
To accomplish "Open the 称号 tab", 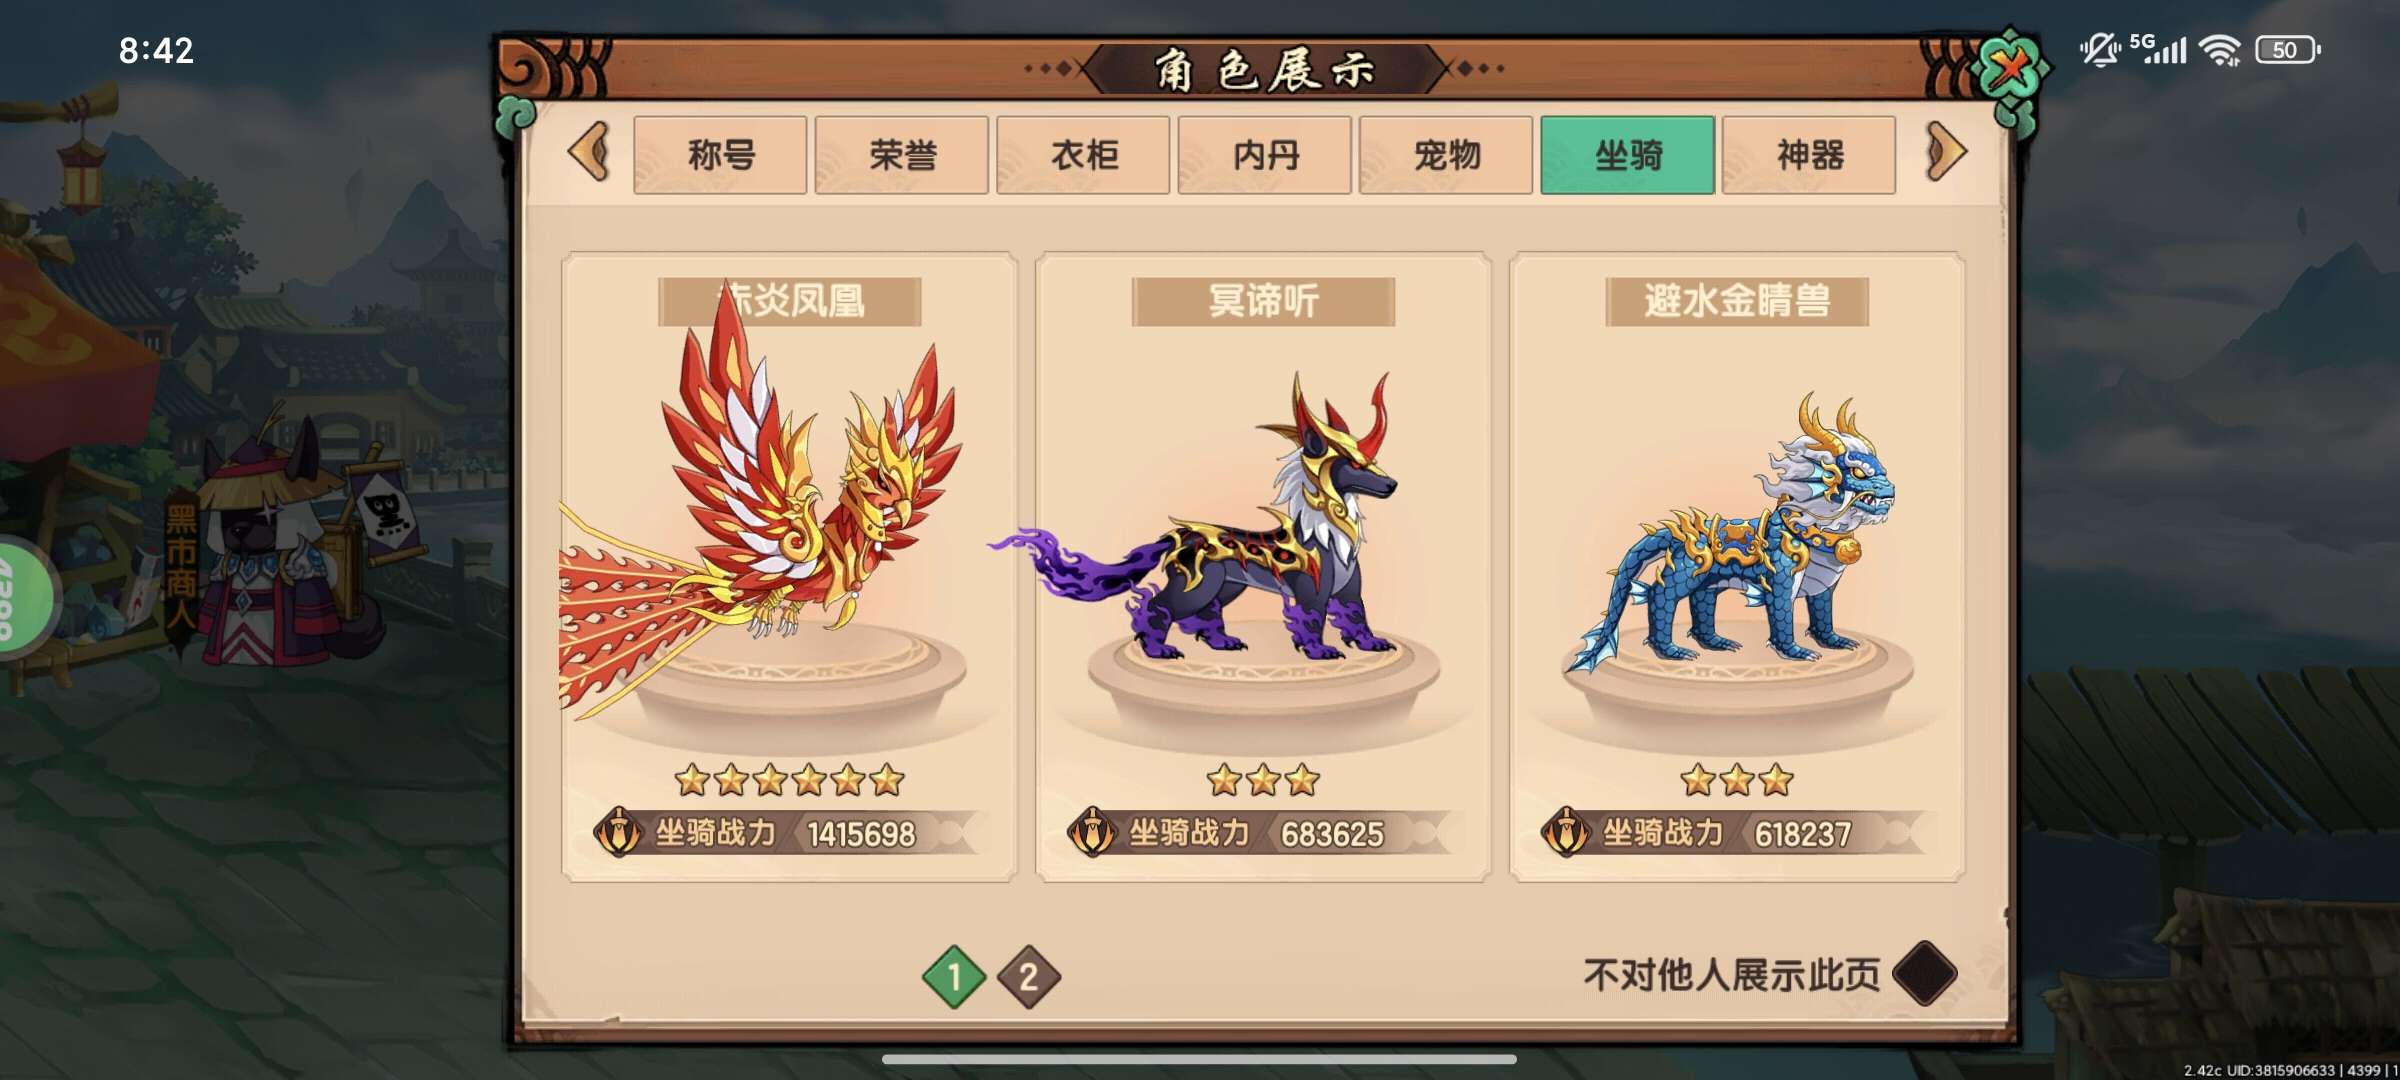I will coord(720,155).
